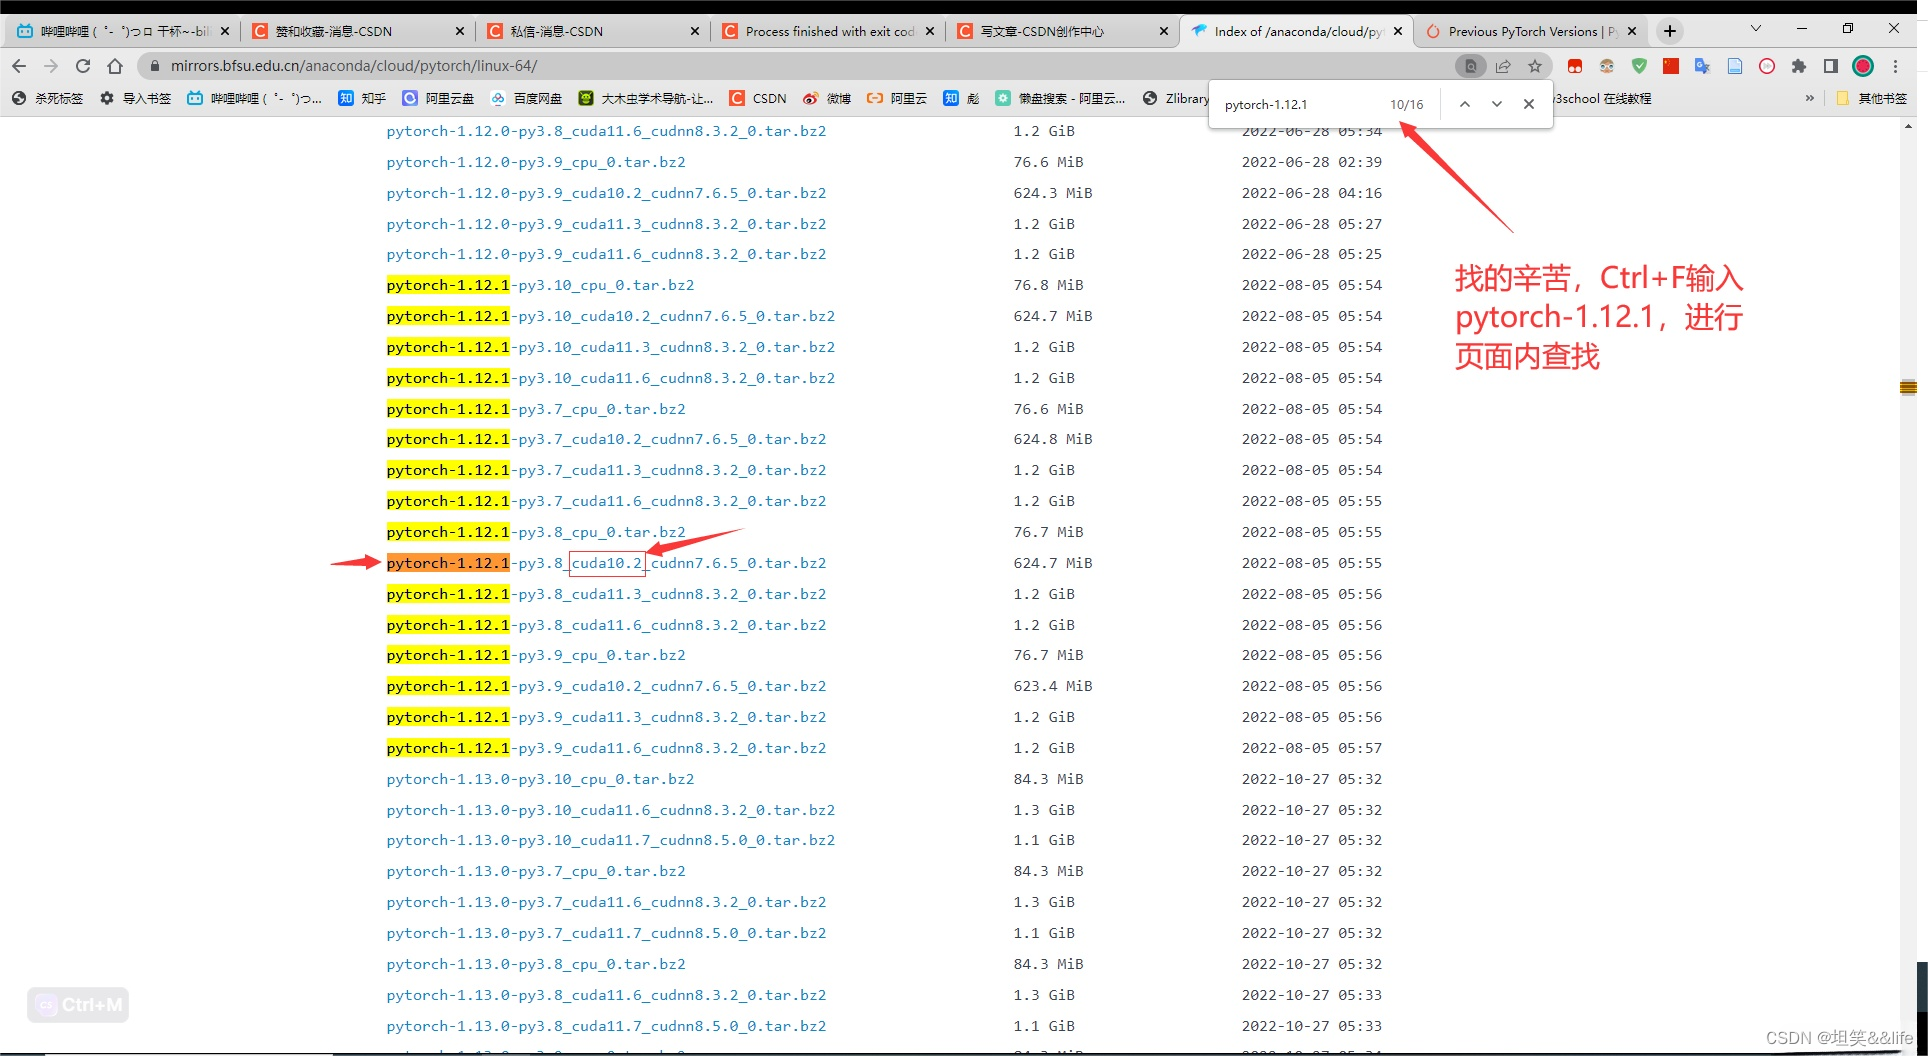
Task: Click the blue document extension icon
Action: click(x=1735, y=66)
